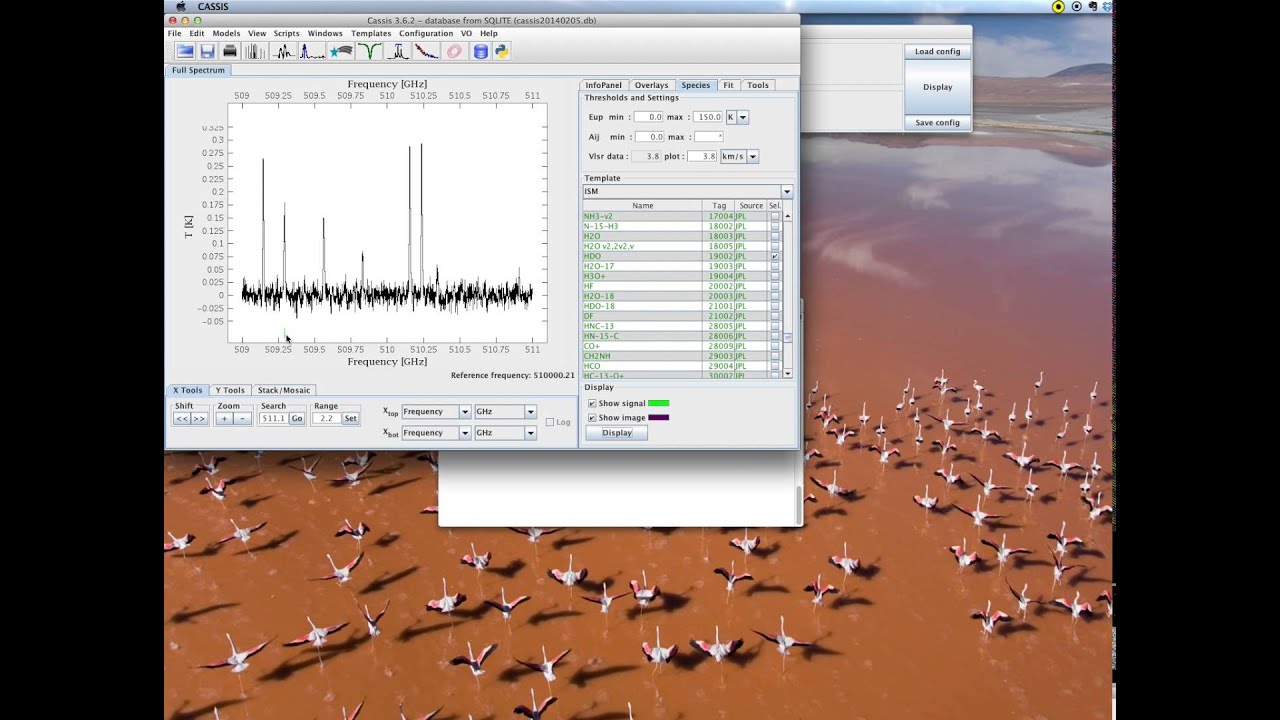1280x720 pixels.
Task: Shift spectrum left with << button
Action: pos(182,419)
